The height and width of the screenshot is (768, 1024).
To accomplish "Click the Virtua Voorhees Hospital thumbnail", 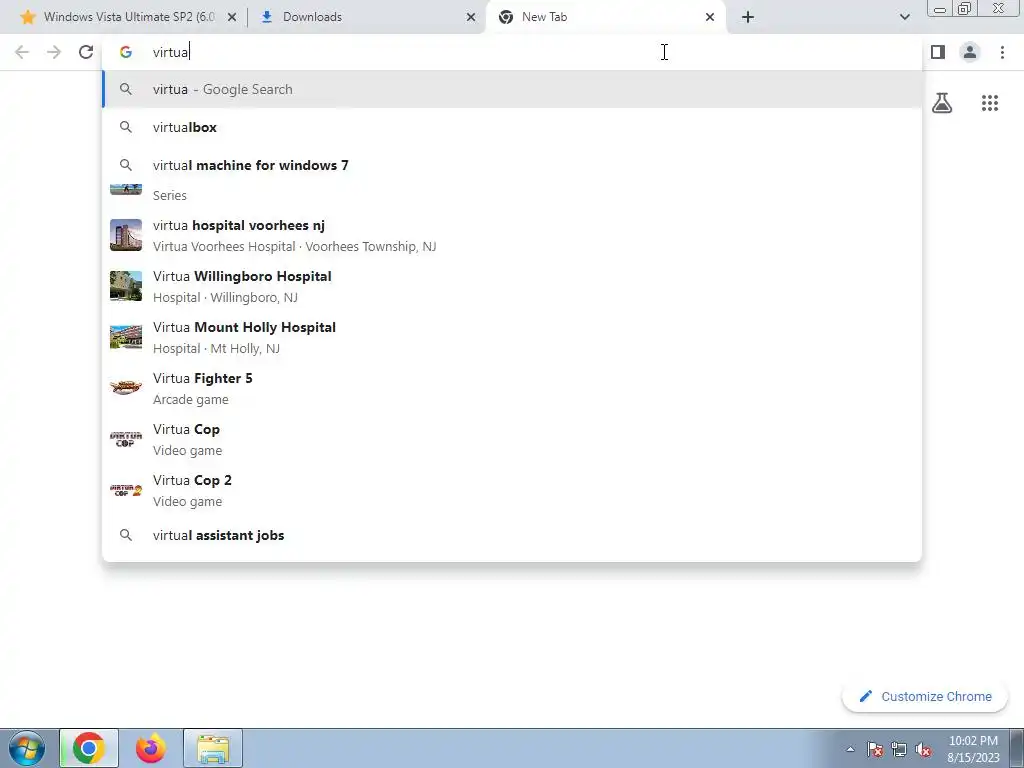I will (126, 235).
